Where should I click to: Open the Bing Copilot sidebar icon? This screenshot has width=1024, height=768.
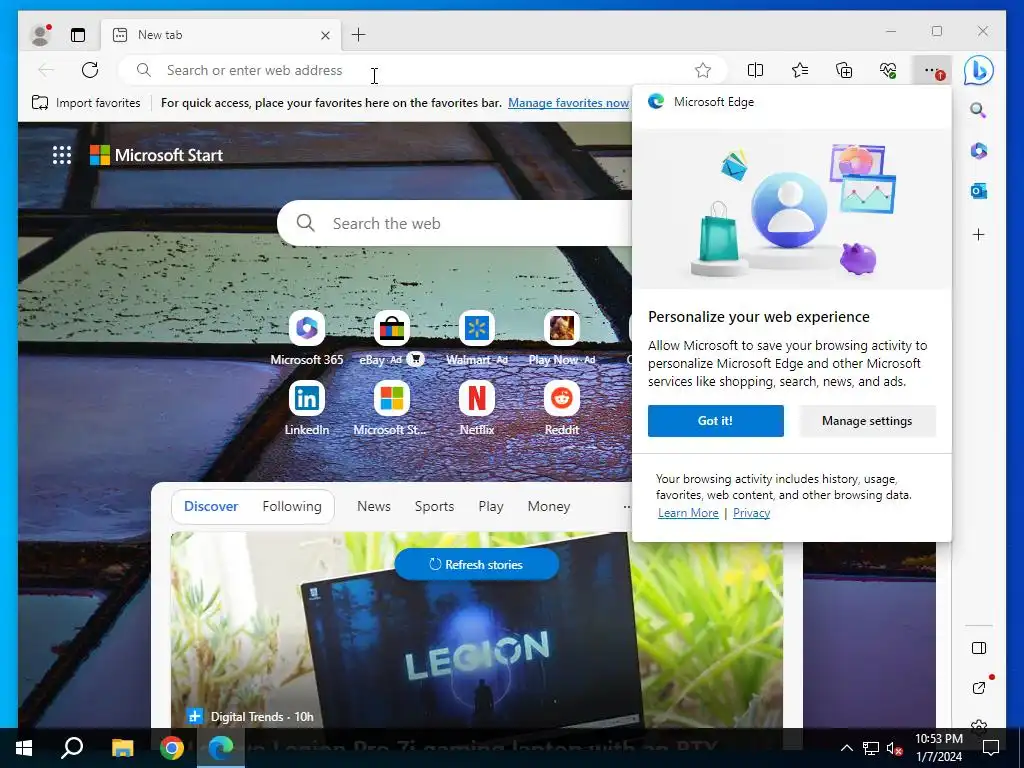click(978, 71)
